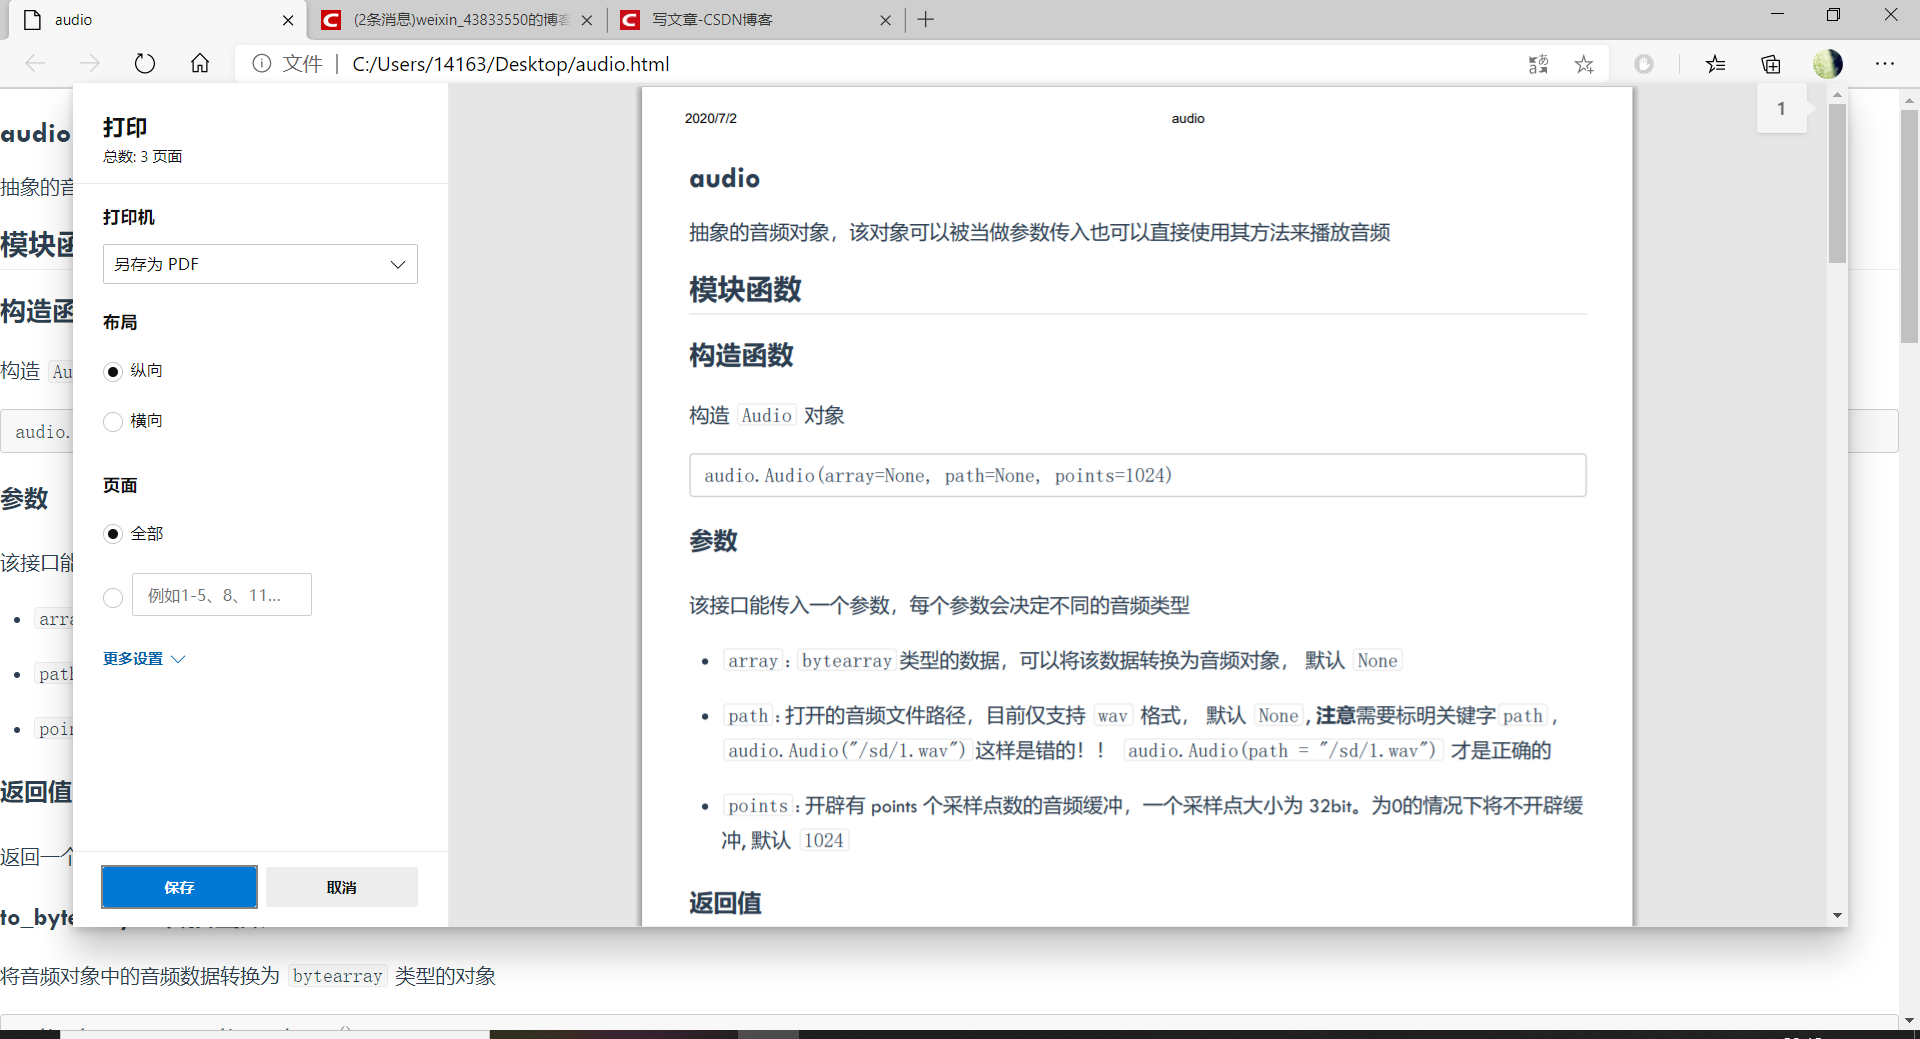Click the 保存 save button
The image size is (1920, 1039).
(179, 887)
